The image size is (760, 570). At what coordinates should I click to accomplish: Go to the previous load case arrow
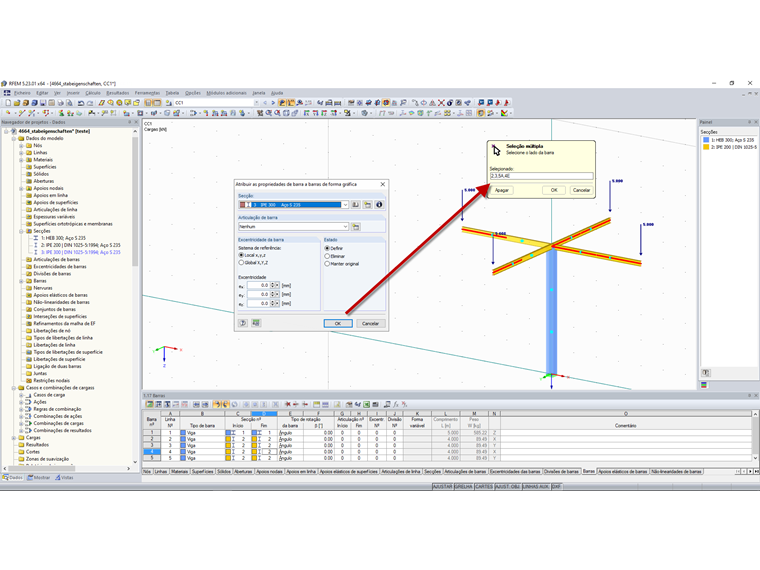click(x=265, y=103)
